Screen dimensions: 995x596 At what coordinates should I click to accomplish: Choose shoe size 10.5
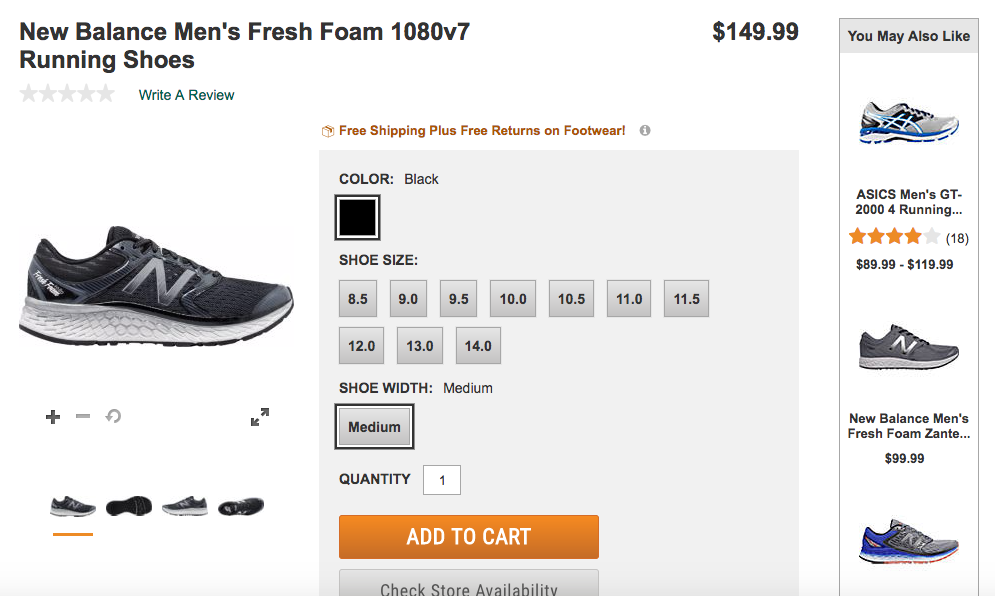571,299
